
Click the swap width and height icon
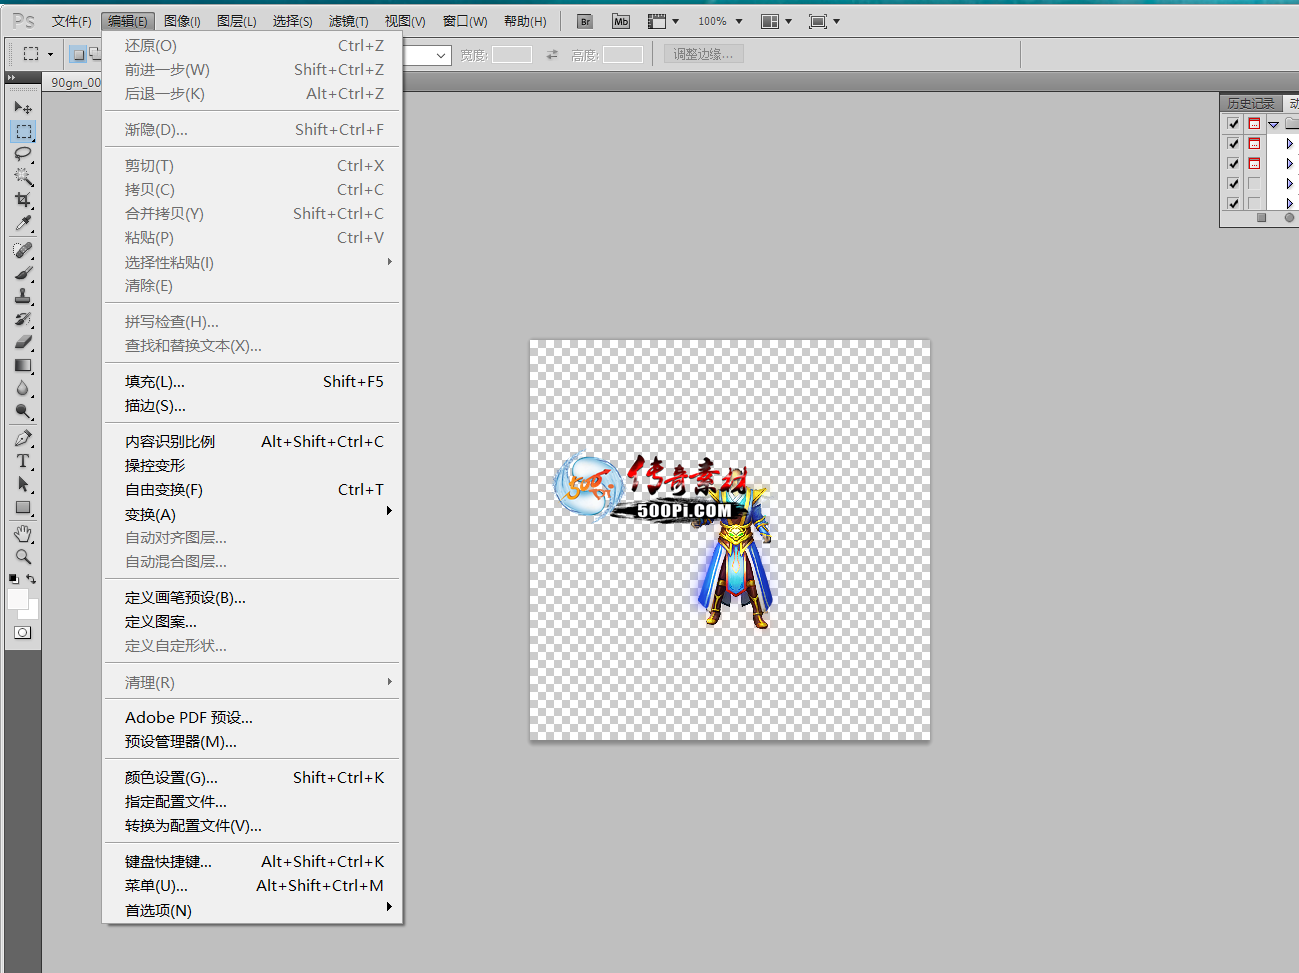pyautogui.click(x=552, y=55)
